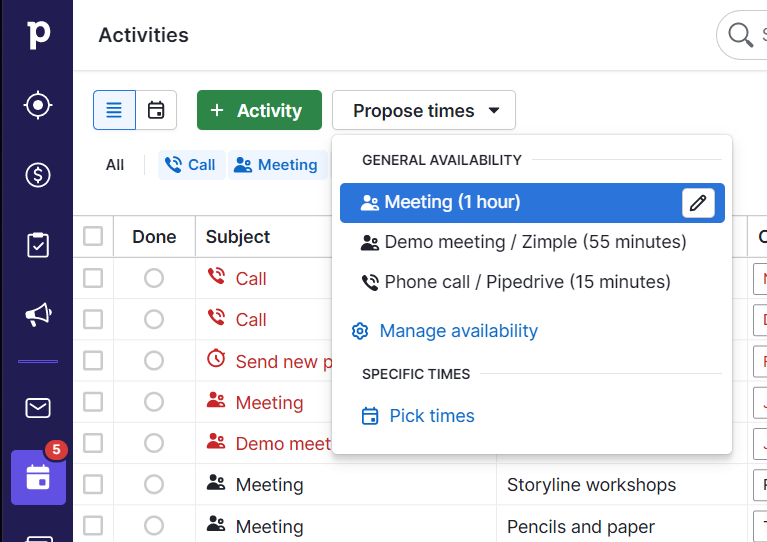Click Pick times under Specific Times
The height and width of the screenshot is (542, 767).
[x=431, y=416]
